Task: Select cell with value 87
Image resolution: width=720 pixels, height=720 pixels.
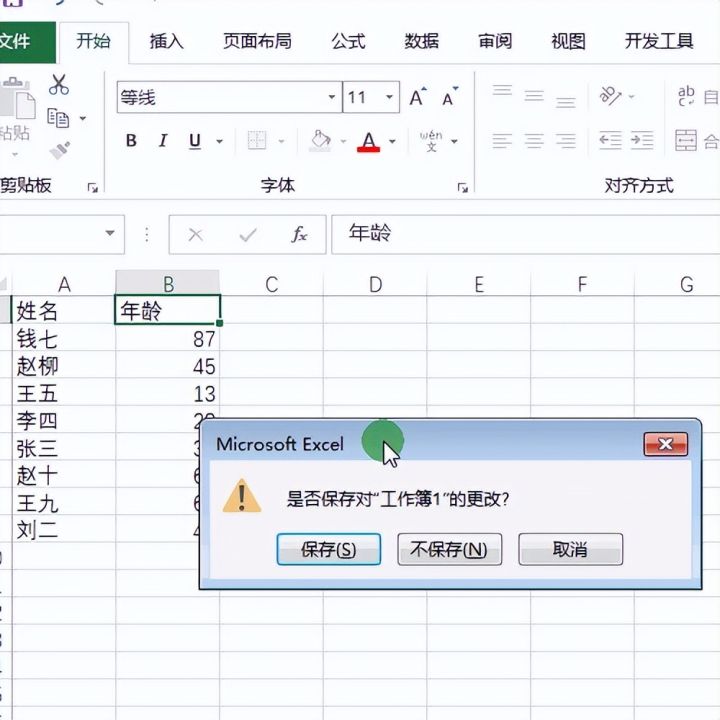Action: [168, 338]
